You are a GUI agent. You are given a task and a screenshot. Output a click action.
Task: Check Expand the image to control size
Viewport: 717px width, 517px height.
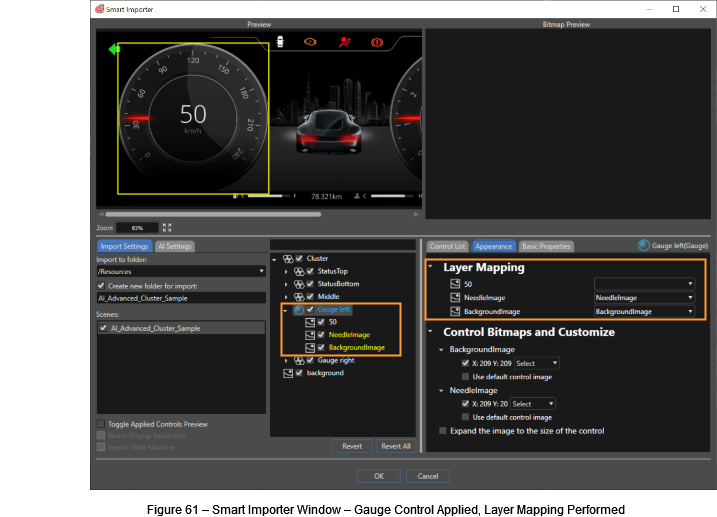443,431
